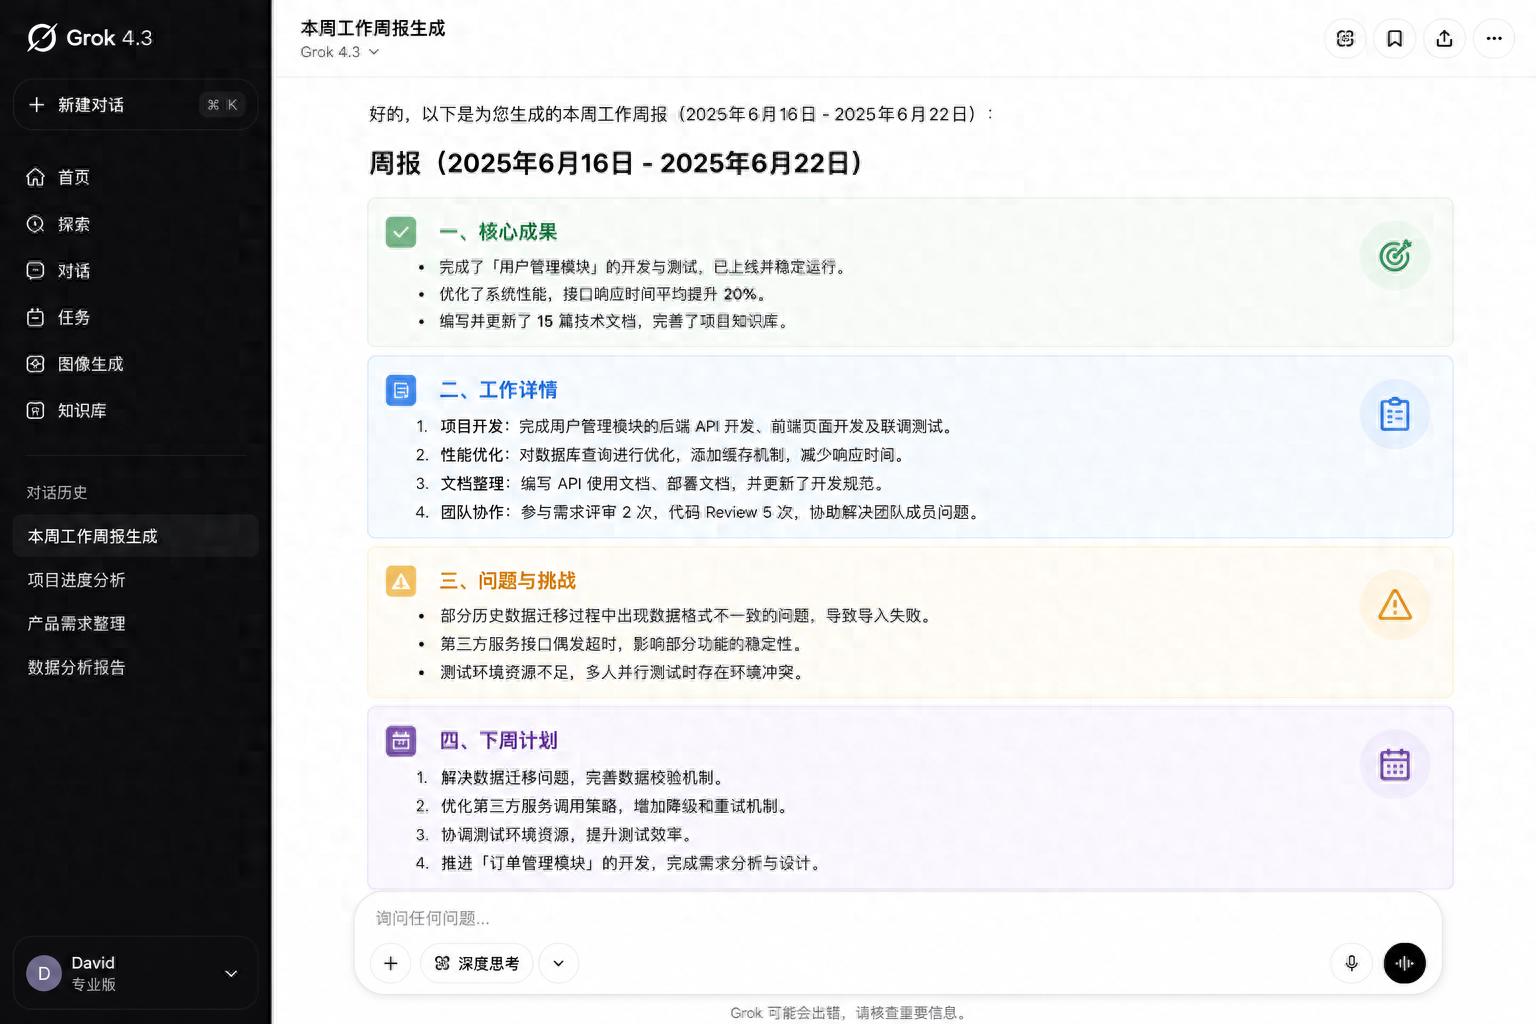The image size is (1536, 1024).
Task: Open the 知识库 knowledge base icon
Action: coord(35,410)
